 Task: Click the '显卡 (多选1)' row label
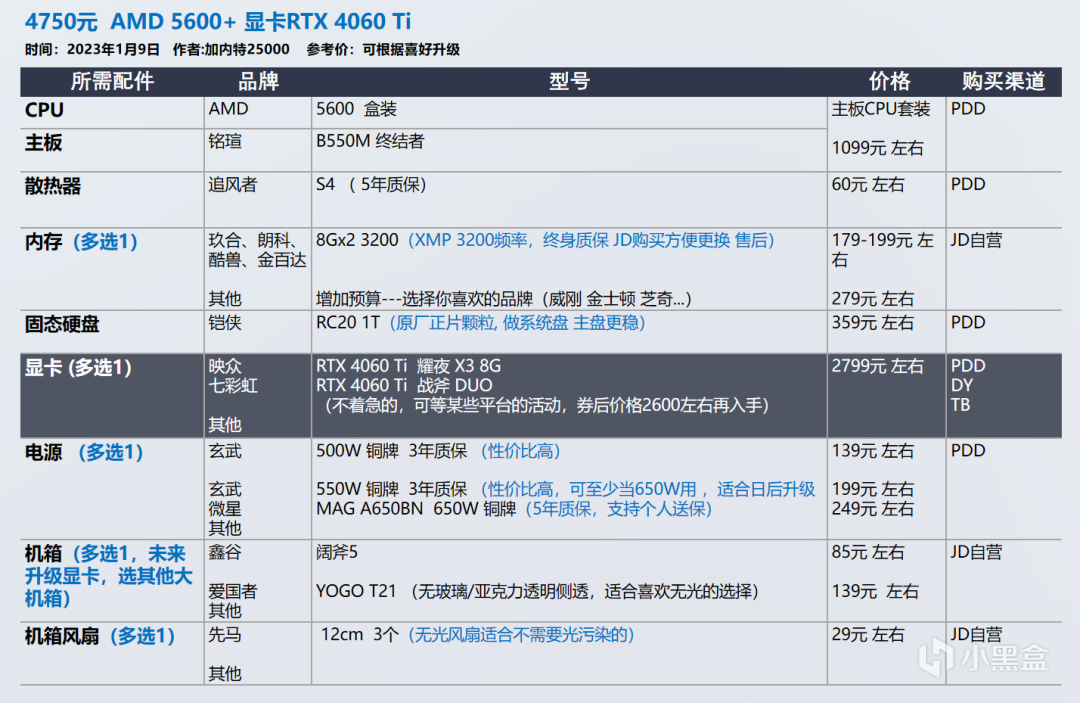point(78,368)
